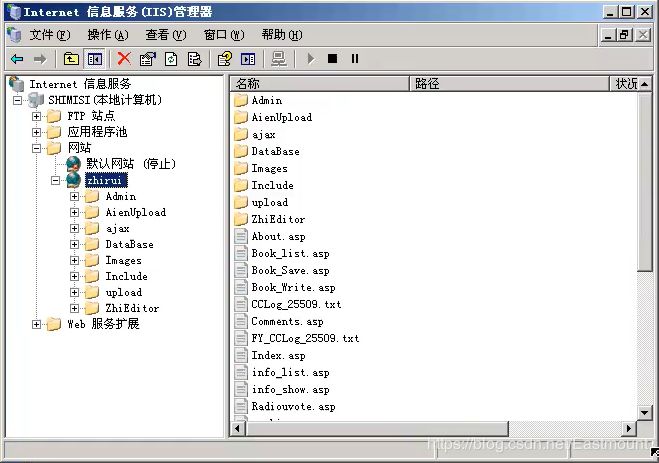Click horizontal scrollbar right arrow

[x=629, y=429]
